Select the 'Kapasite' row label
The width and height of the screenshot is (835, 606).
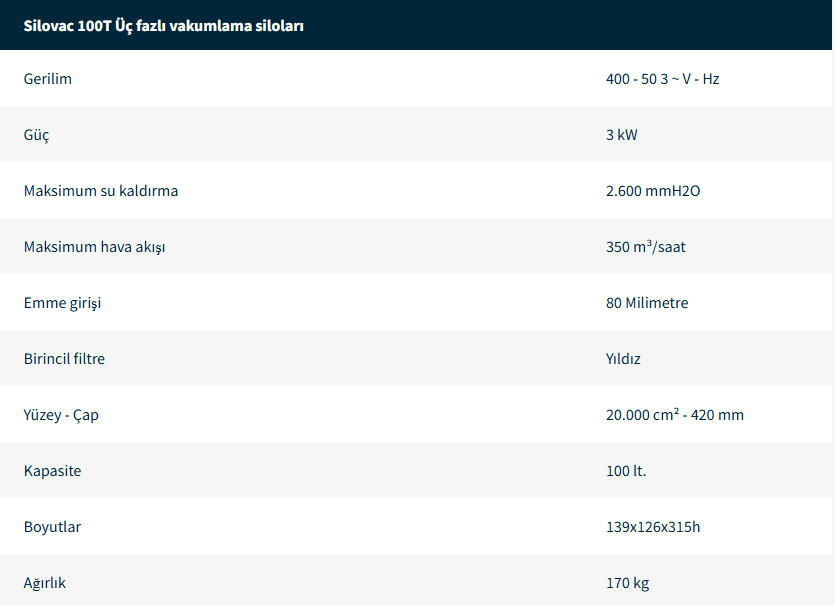pos(52,471)
